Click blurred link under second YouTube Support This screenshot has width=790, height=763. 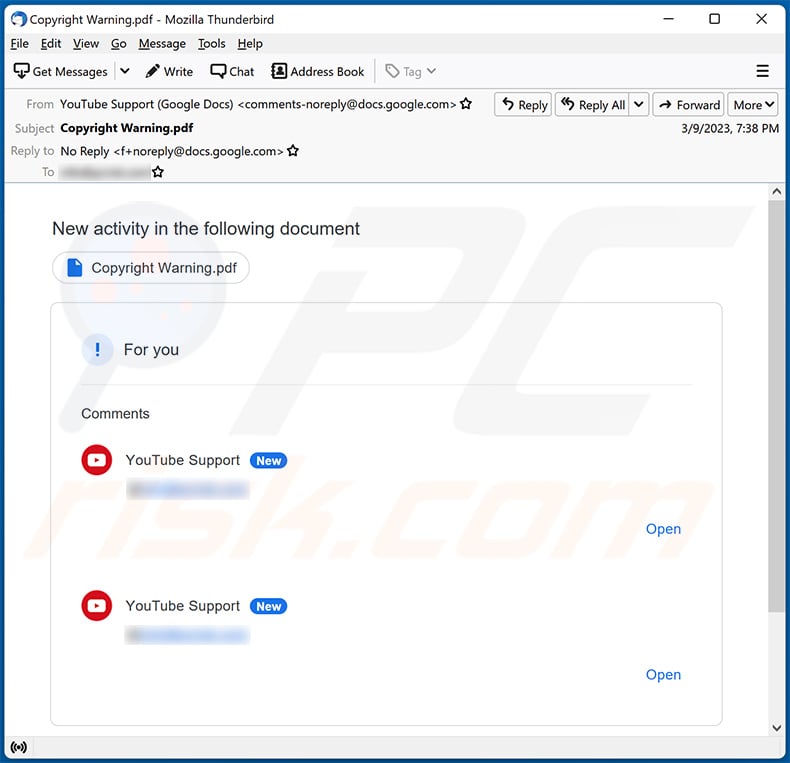pyautogui.click(x=187, y=635)
